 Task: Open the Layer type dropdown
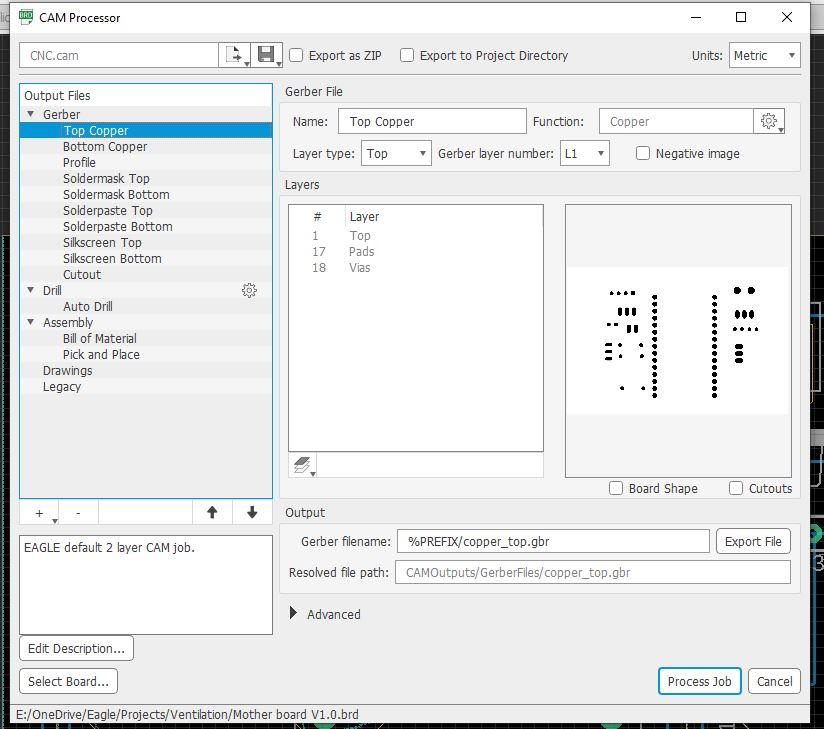click(x=396, y=153)
